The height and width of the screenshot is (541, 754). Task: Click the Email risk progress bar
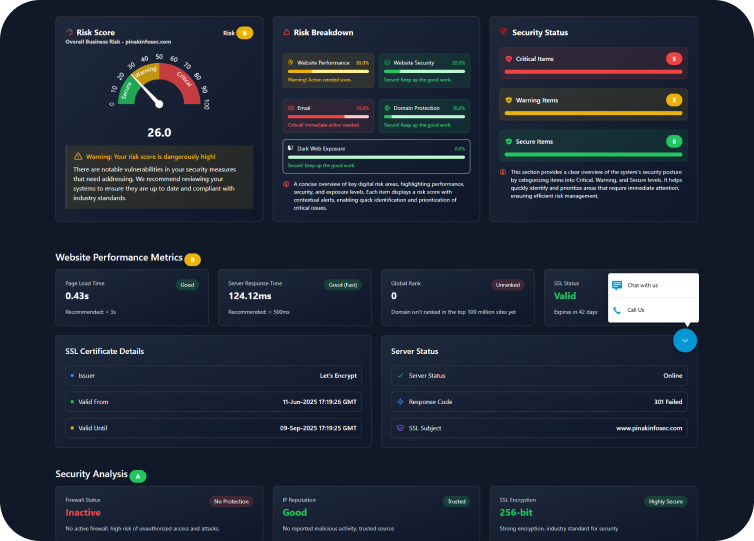click(328, 116)
